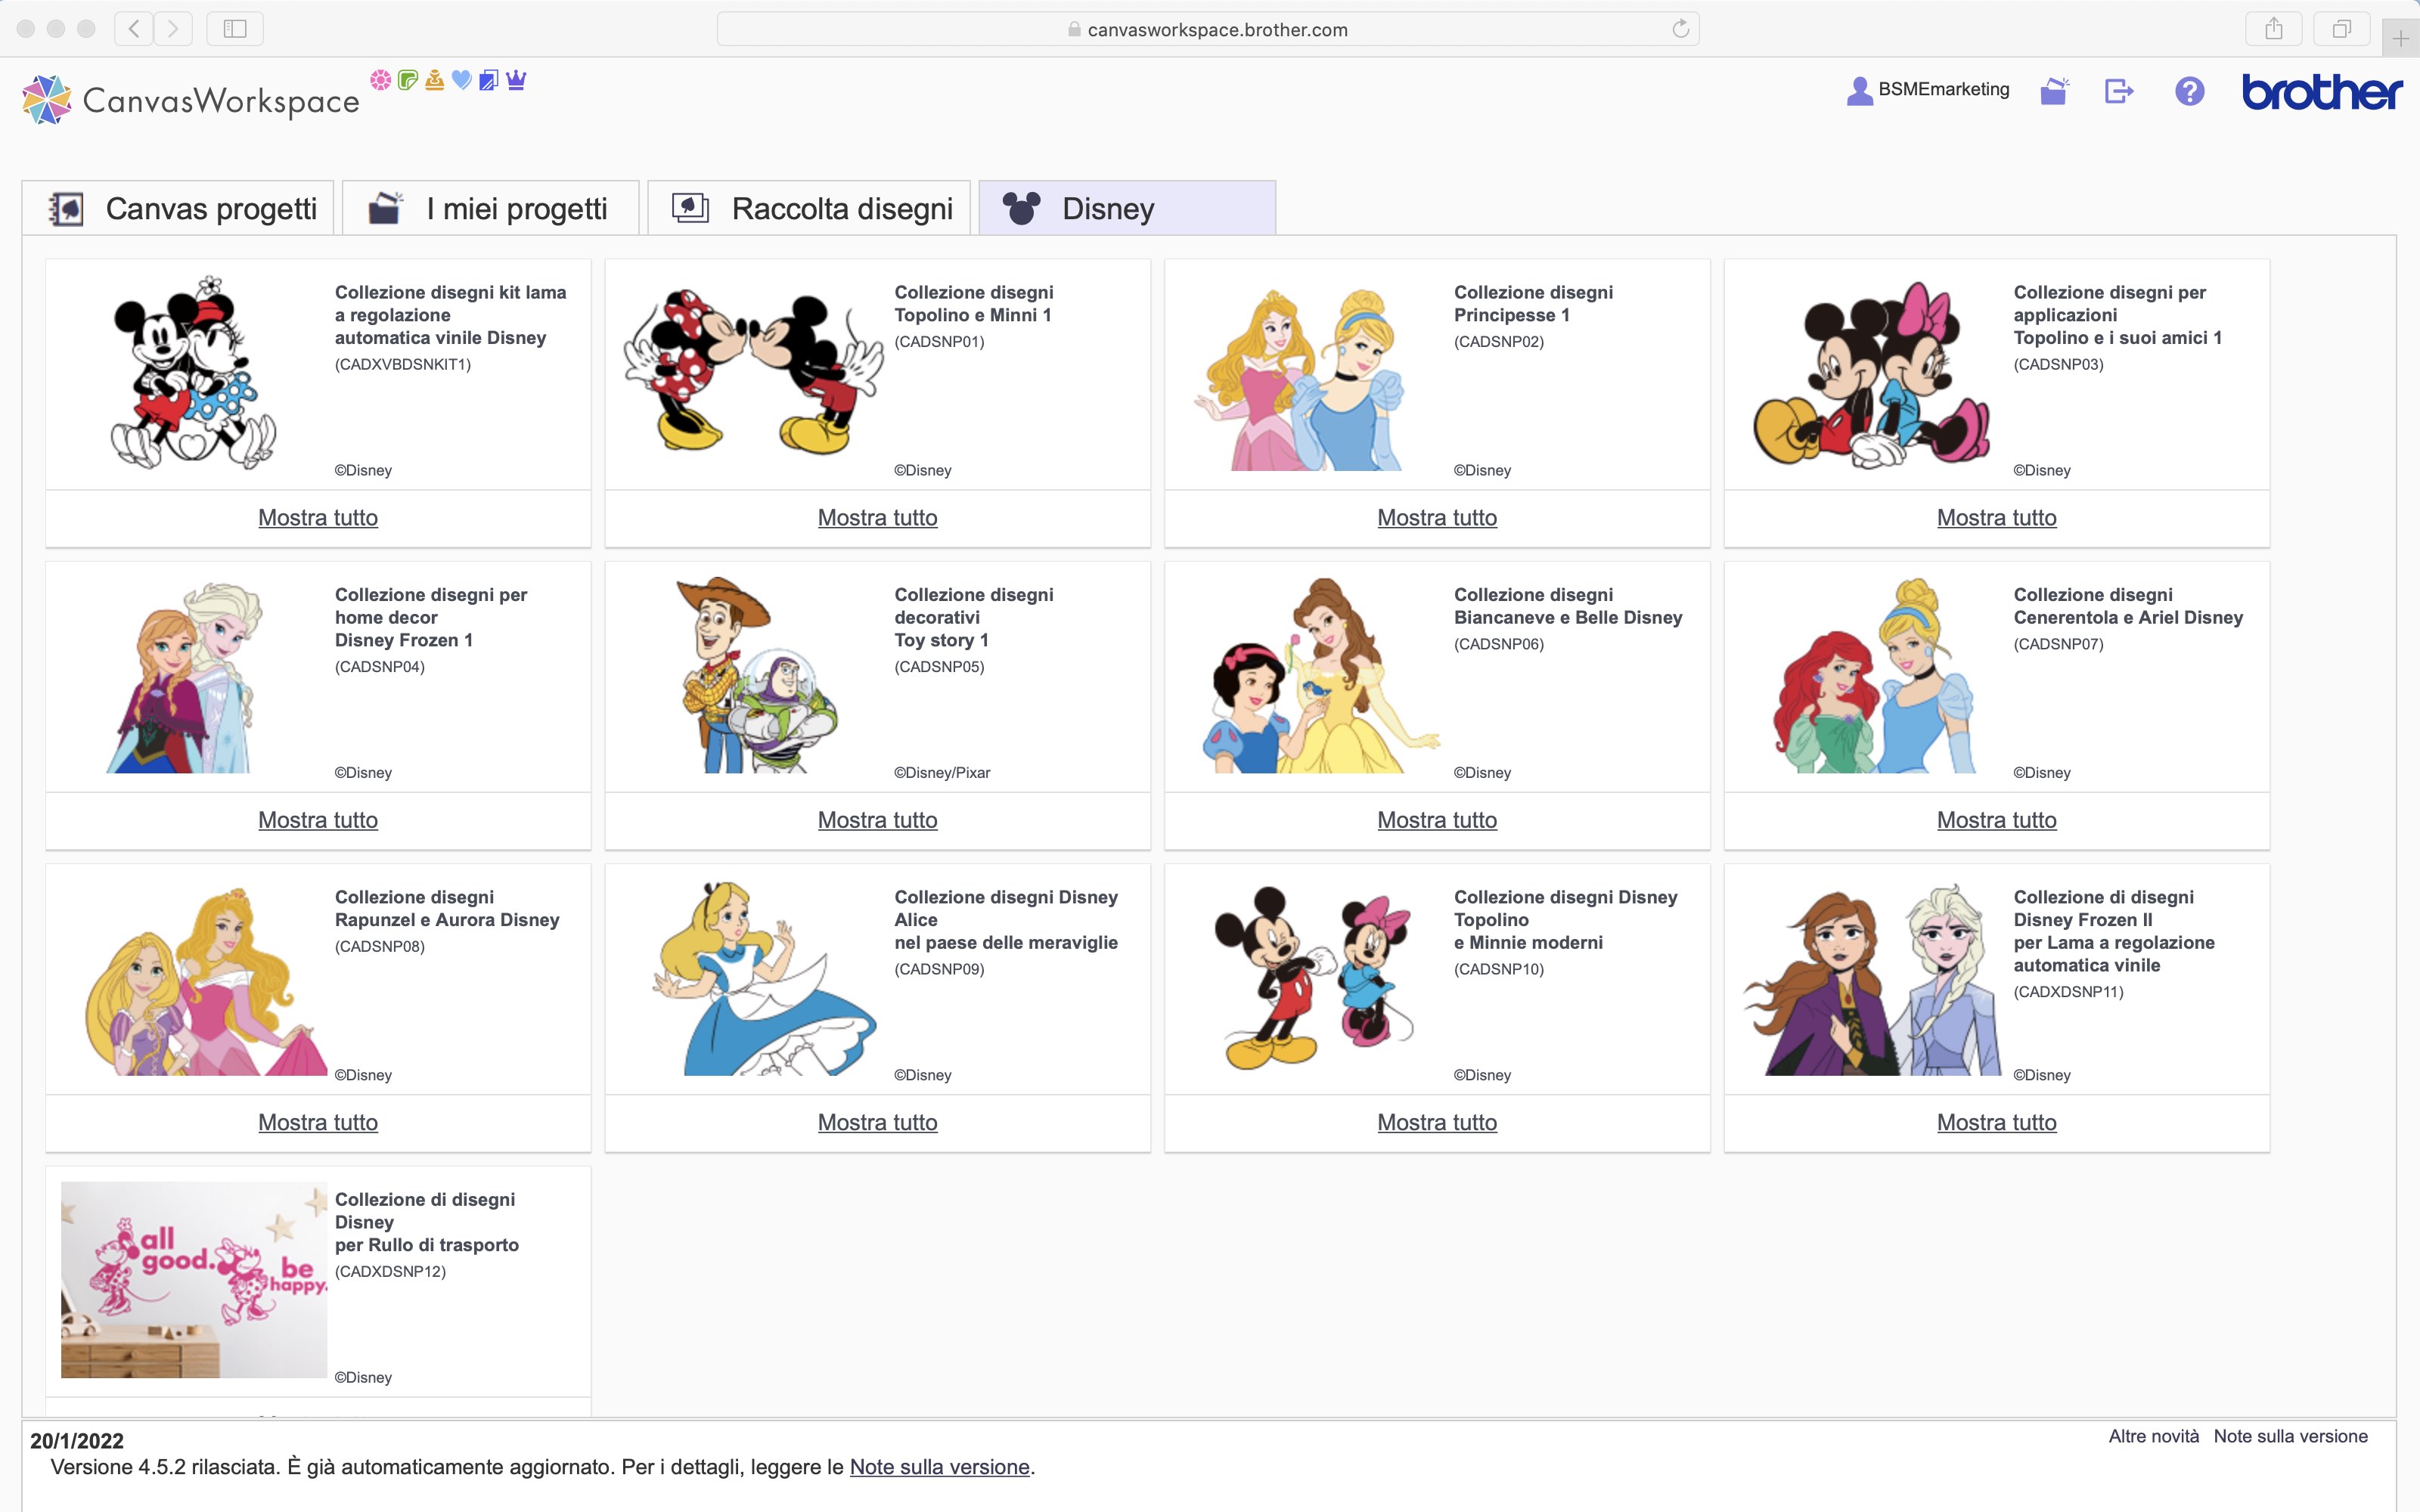Switch to the Canvas progetti tab
Viewport: 2420px width, 1512px height.
tap(178, 208)
